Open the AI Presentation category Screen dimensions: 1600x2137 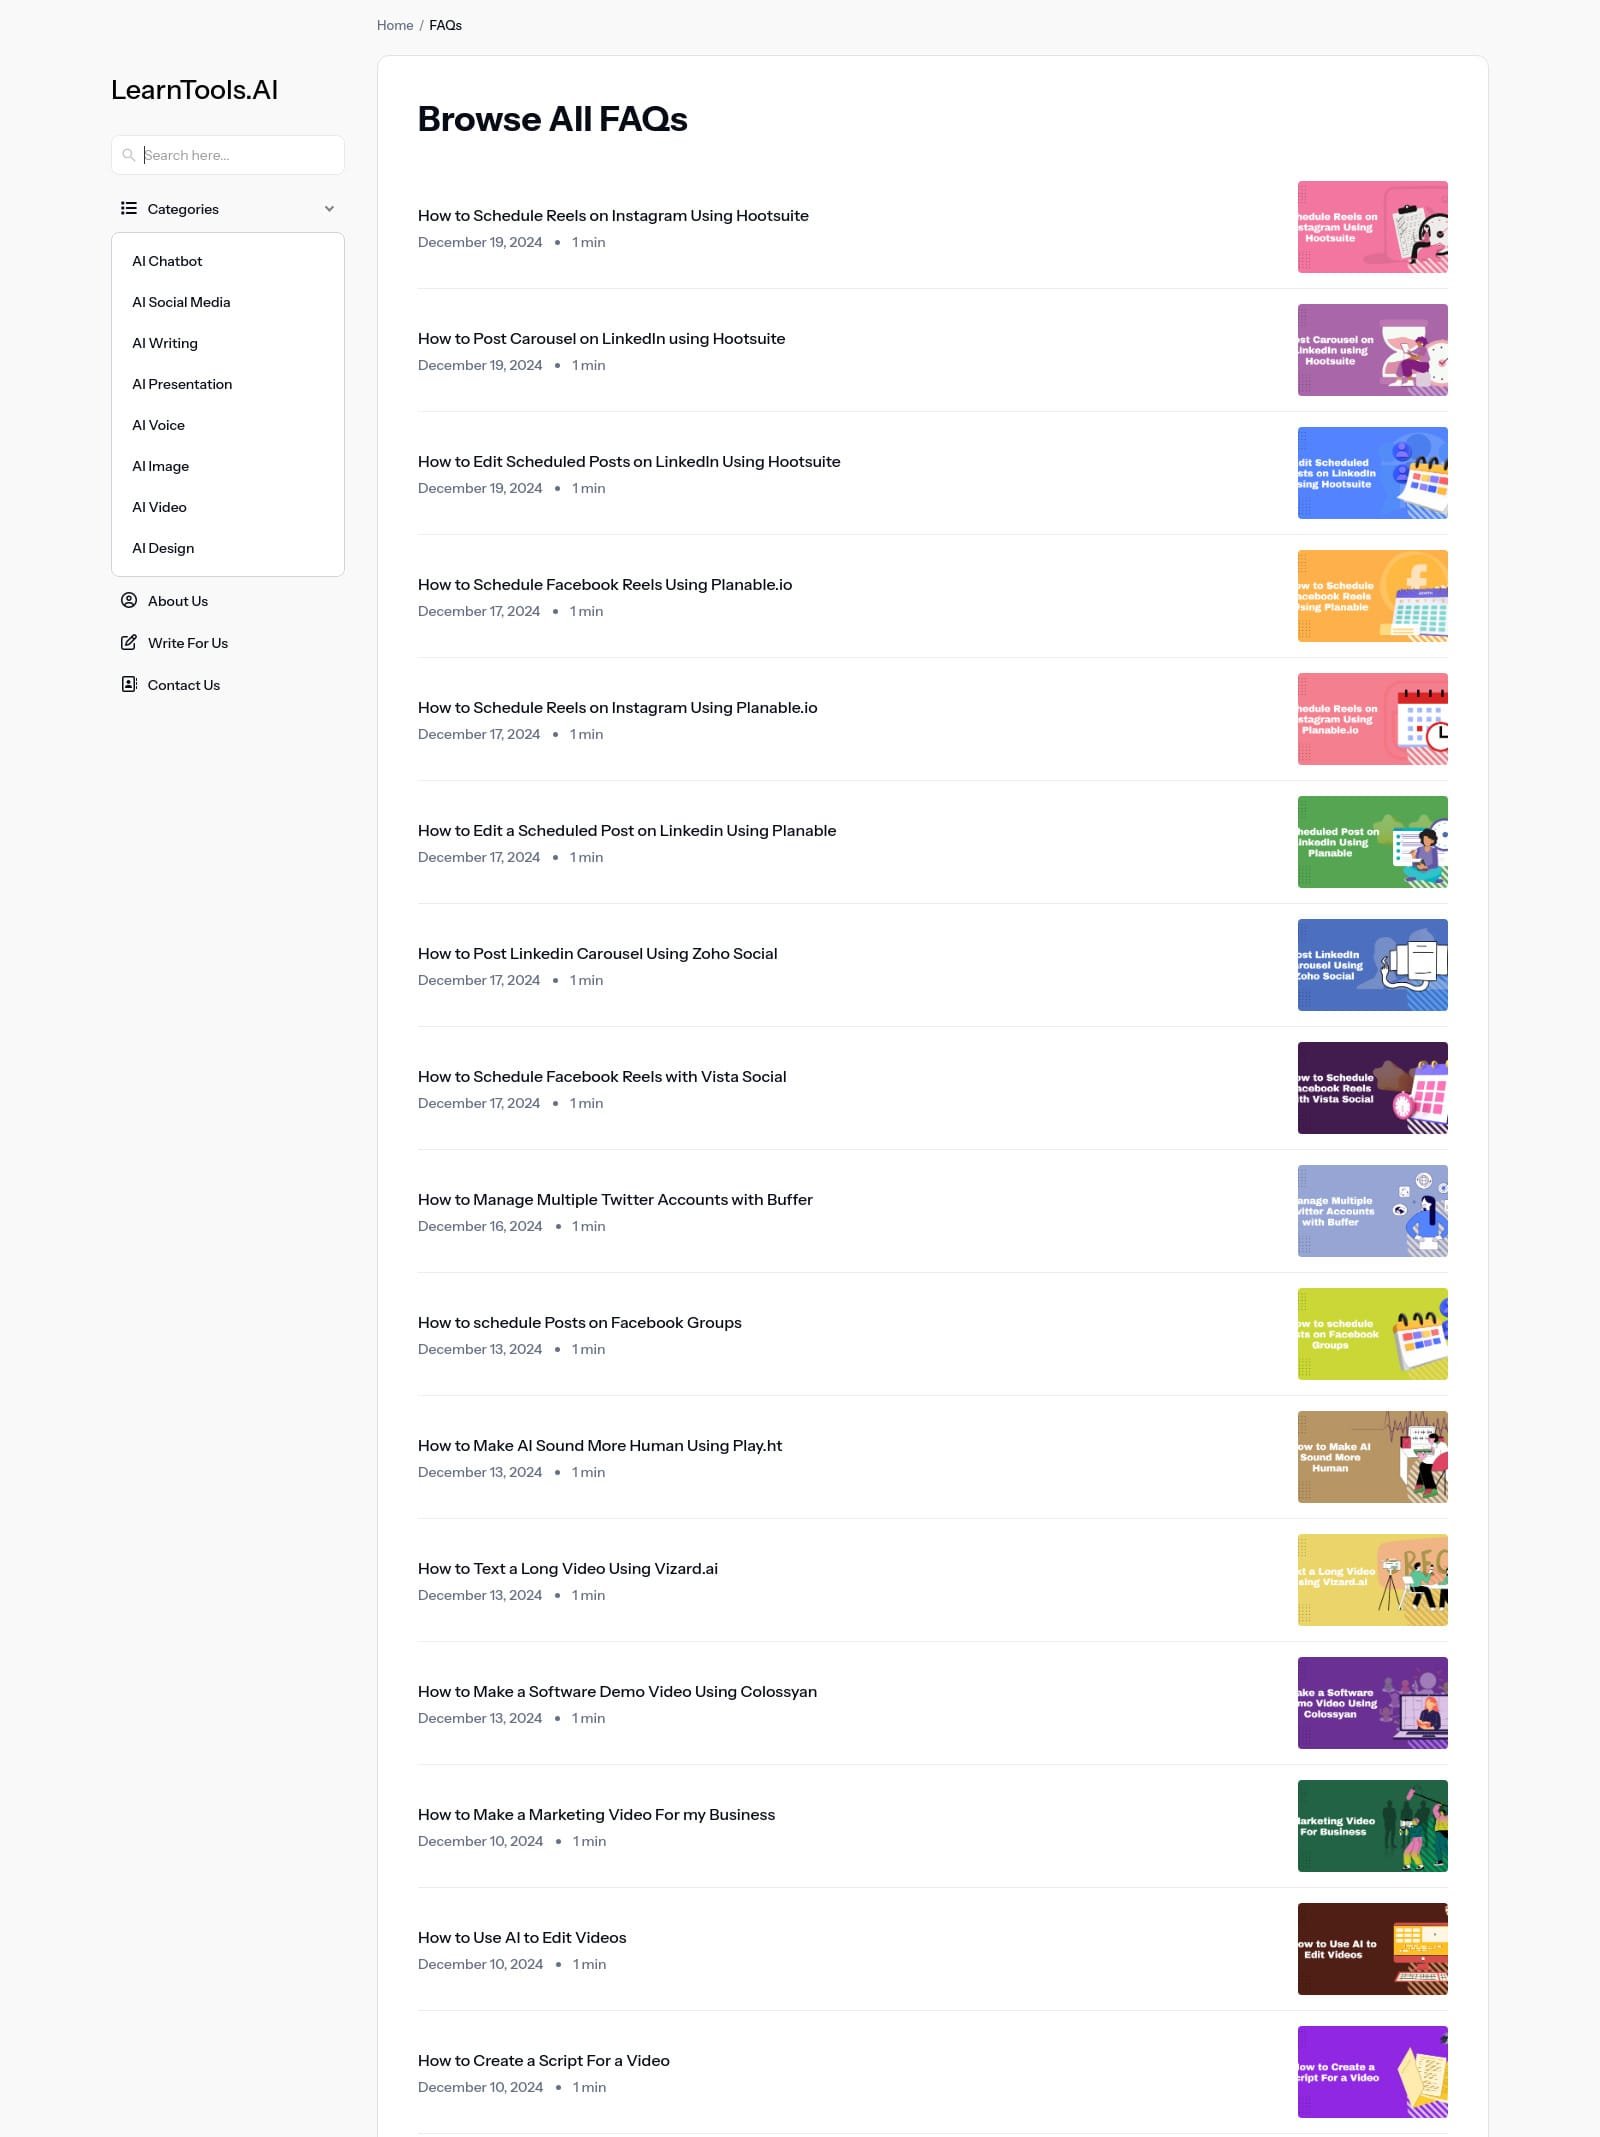click(x=182, y=384)
